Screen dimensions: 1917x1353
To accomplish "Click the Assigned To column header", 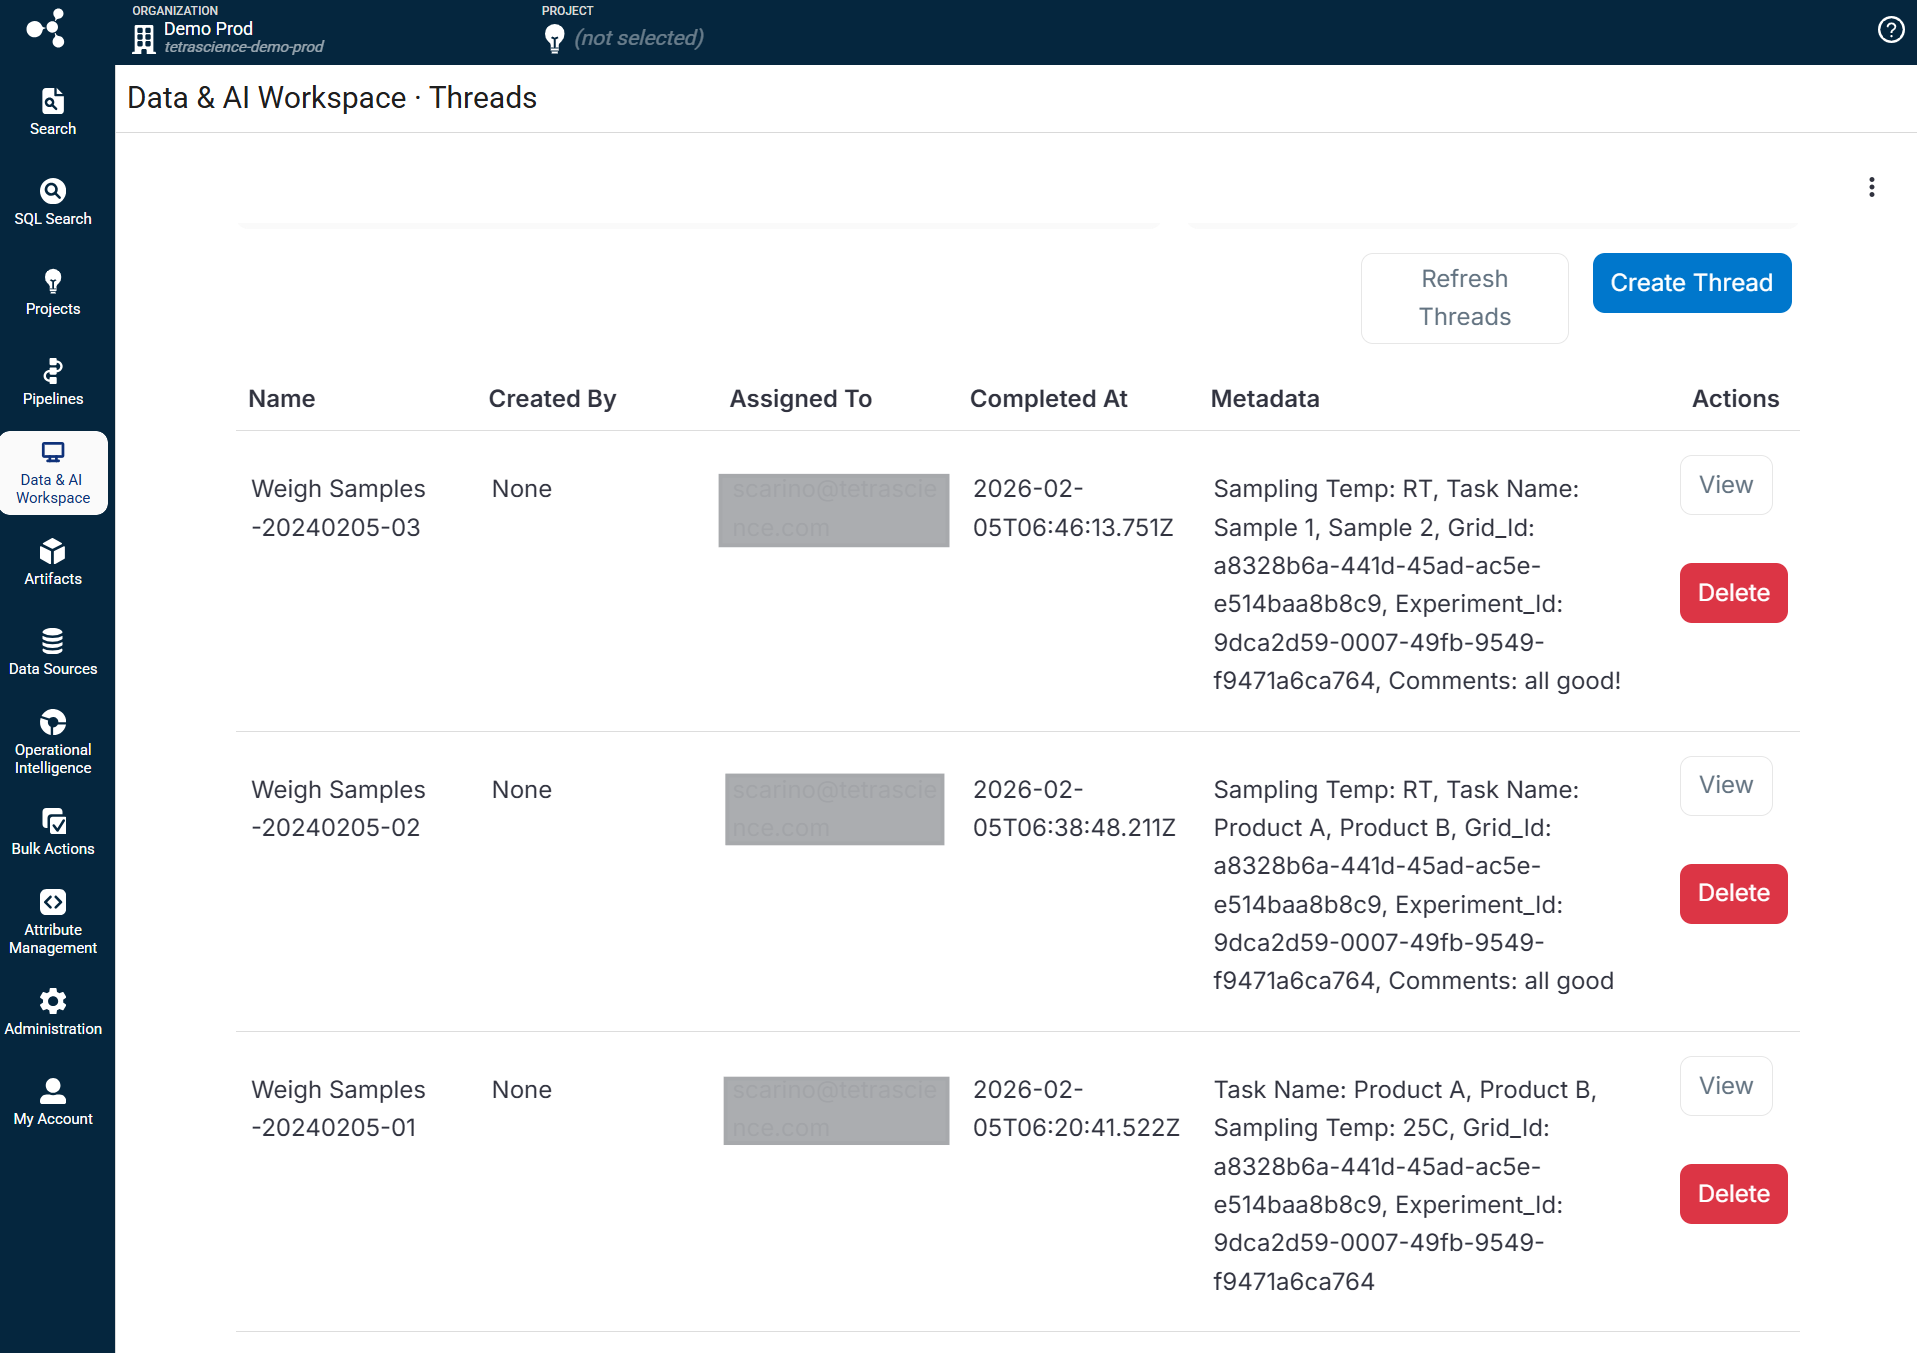I will pos(800,399).
